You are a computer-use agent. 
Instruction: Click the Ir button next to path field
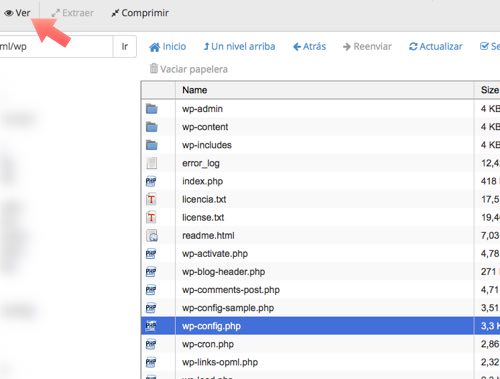(x=124, y=46)
